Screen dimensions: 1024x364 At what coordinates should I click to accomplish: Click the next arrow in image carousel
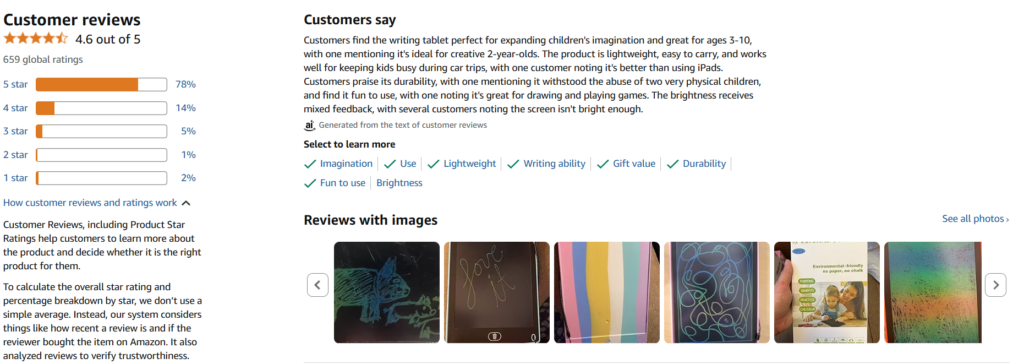(x=995, y=285)
